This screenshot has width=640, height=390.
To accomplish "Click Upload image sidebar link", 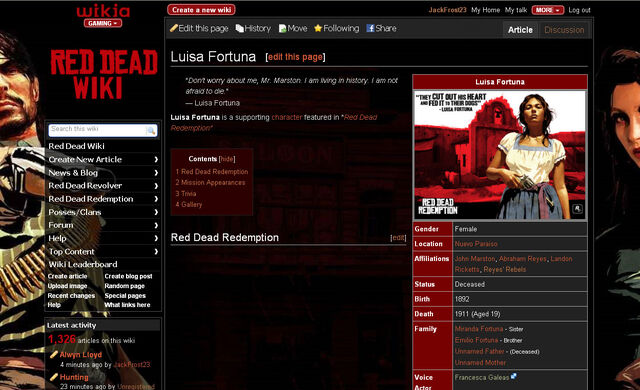I will 67,286.
